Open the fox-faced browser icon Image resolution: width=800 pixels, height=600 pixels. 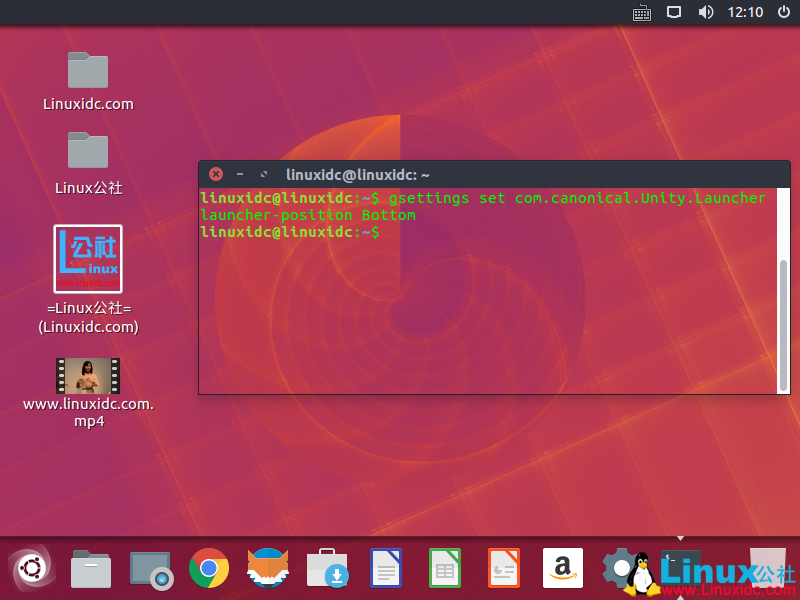[268, 568]
